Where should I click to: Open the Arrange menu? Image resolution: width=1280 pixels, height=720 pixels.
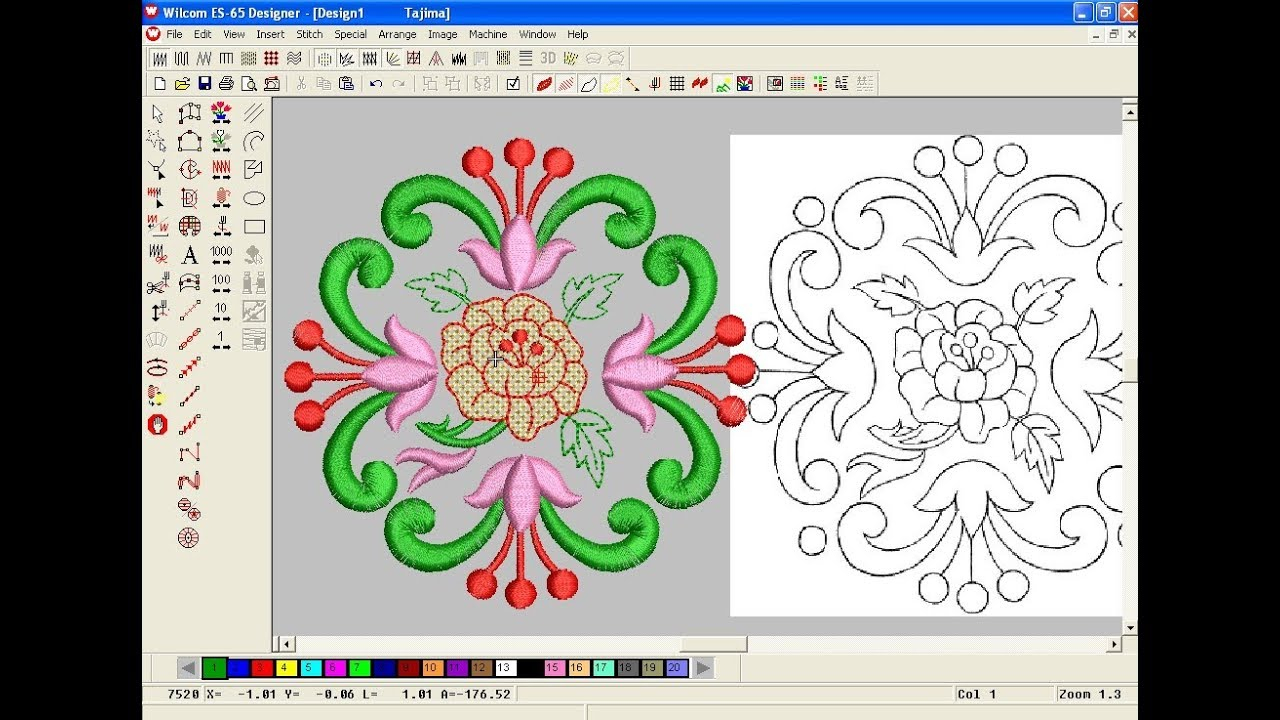pos(397,34)
